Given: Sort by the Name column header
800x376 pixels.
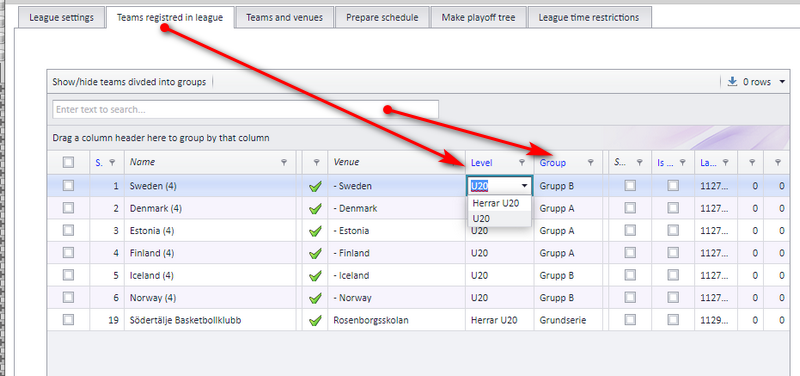Looking at the screenshot, I should pyautogui.click(x=142, y=162).
